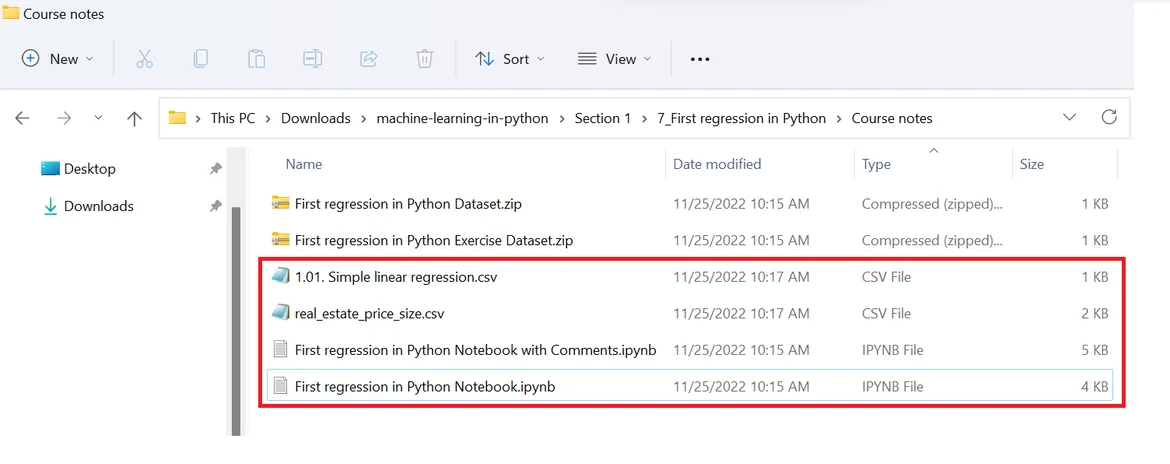This screenshot has height=464, width=1170.
Task: Select Downloads in the navigation pane
Action: pos(98,206)
